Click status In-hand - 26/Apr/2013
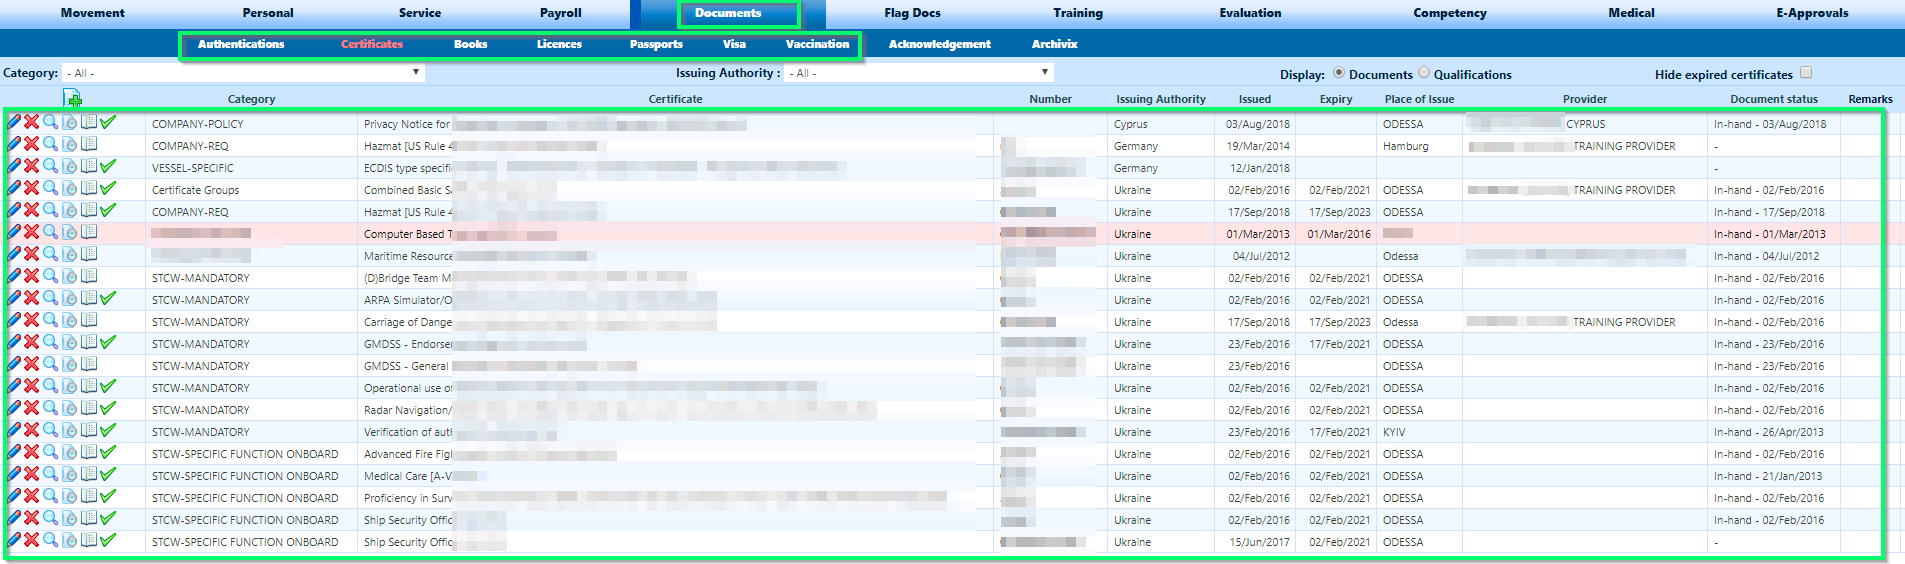Viewport: 1905px width, 564px height. click(1768, 432)
